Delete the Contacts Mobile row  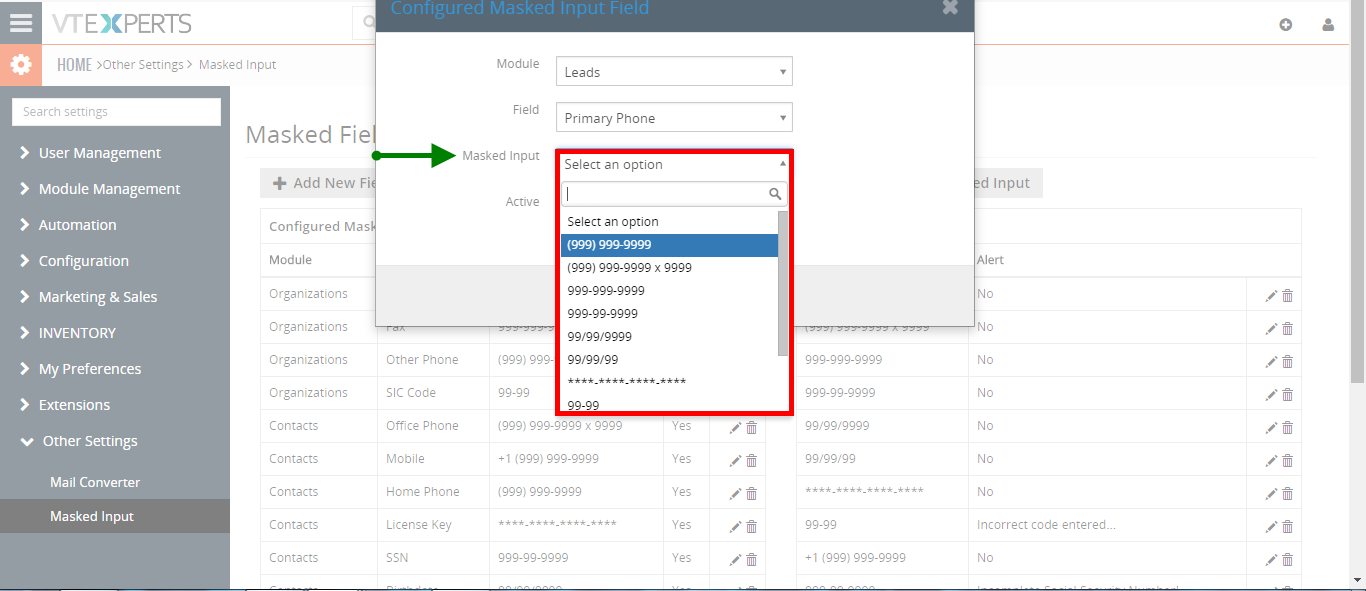coord(752,460)
